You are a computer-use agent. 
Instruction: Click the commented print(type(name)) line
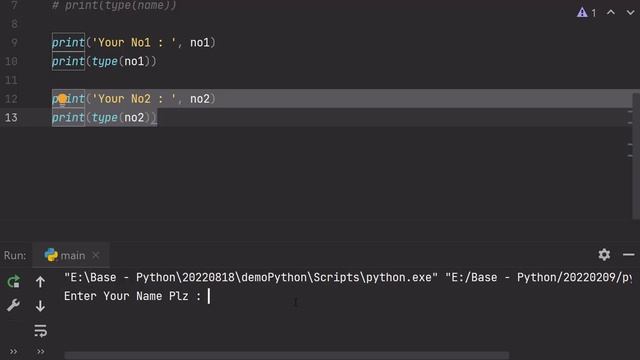coord(114,5)
